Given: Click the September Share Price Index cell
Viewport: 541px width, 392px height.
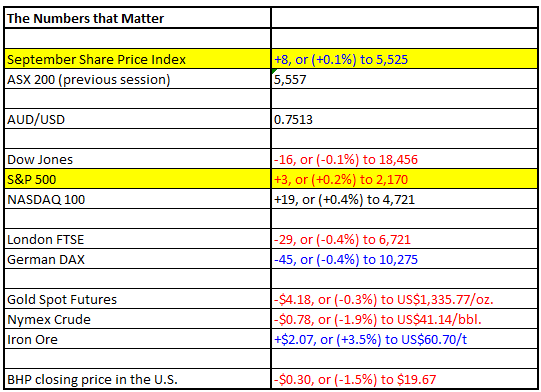Looking at the screenshot, I should 137,59.
